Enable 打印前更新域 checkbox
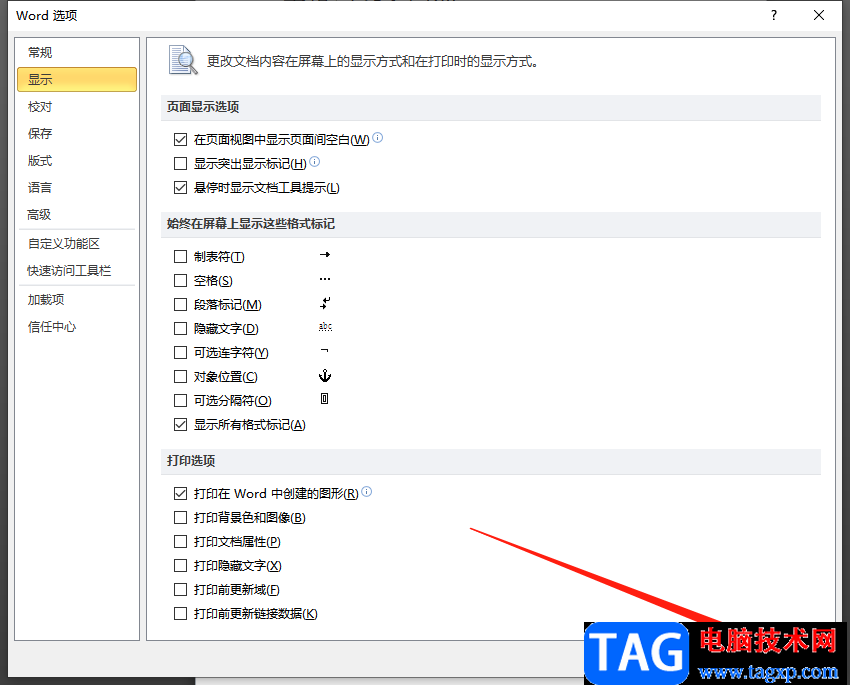Viewport: 850px width, 685px height. click(181, 590)
